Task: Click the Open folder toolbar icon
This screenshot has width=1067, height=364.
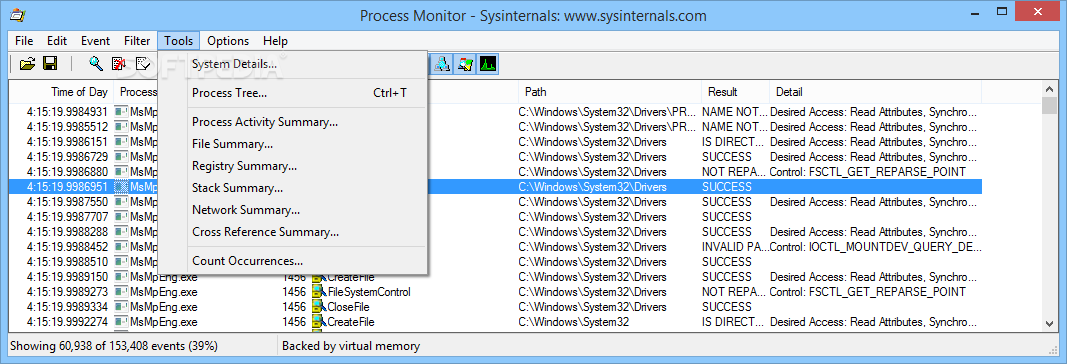Action: tap(27, 64)
